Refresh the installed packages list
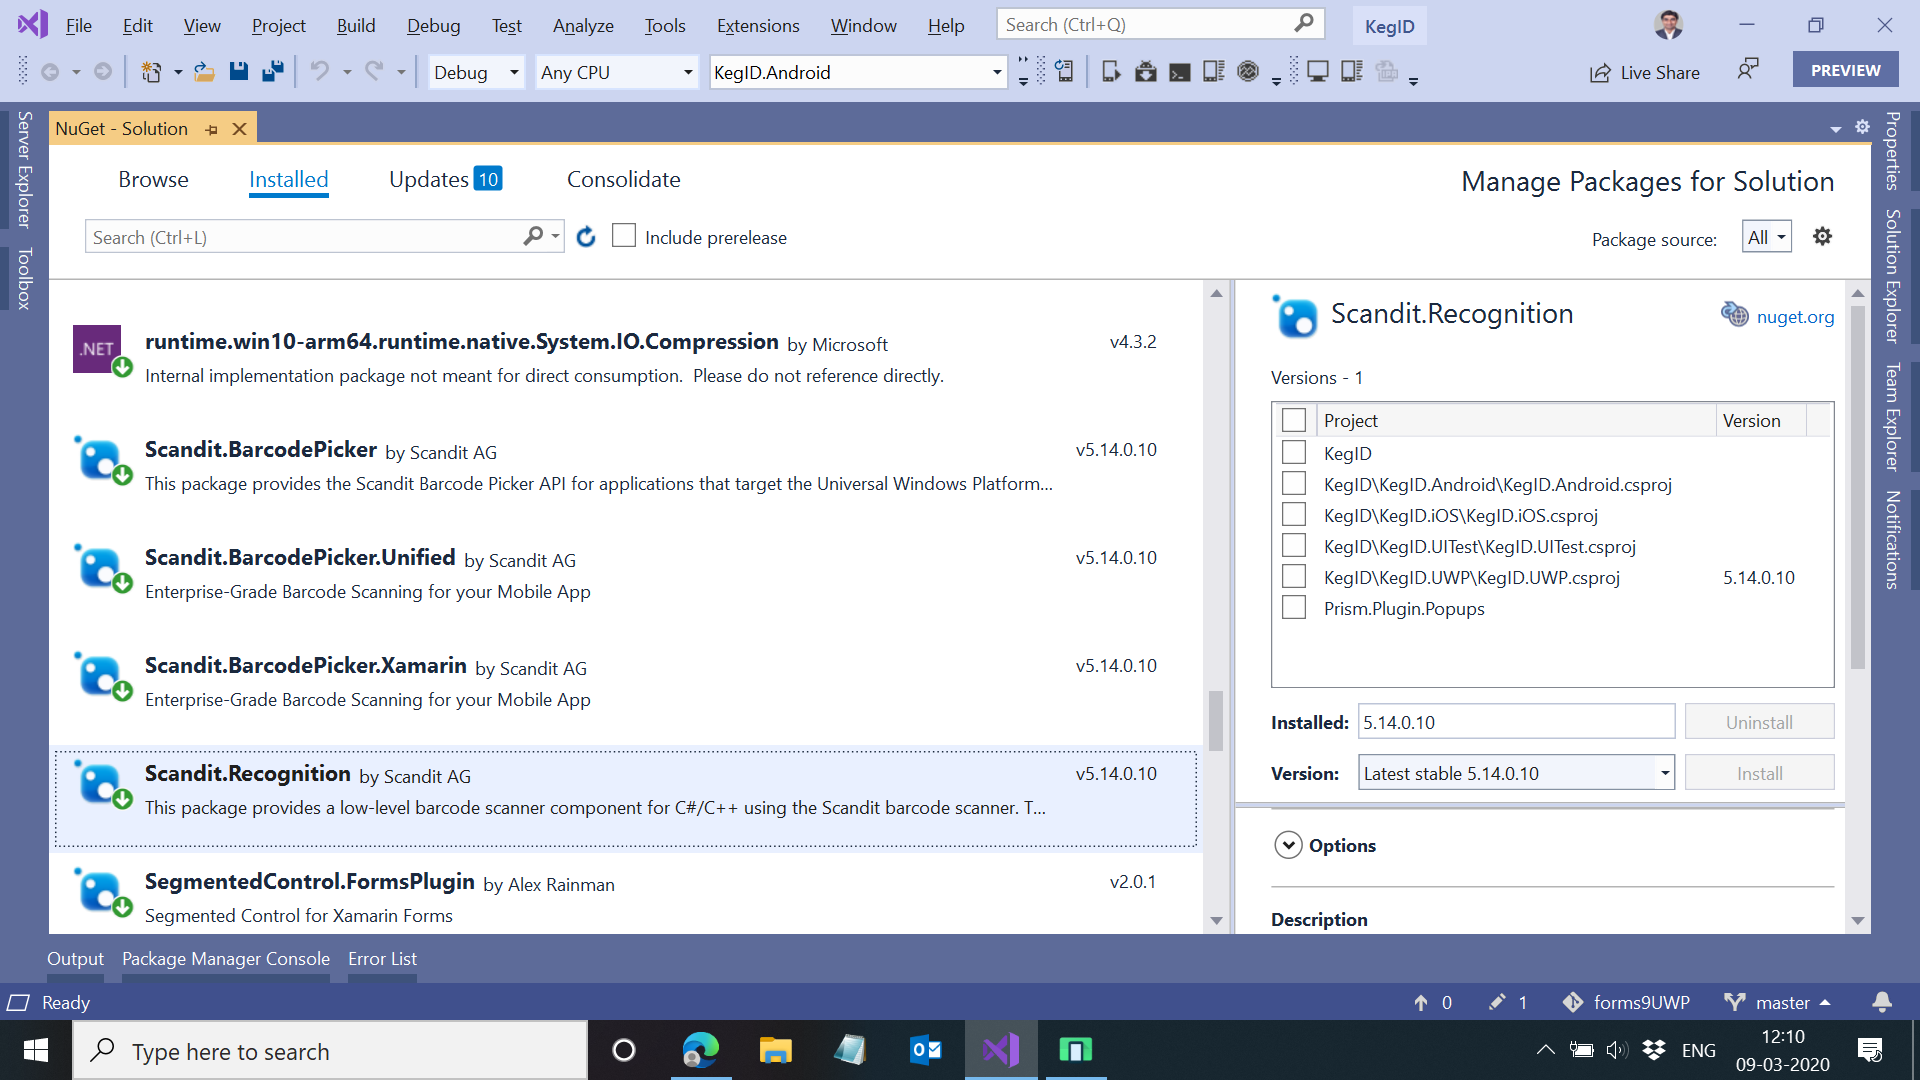1920x1080 pixels. click(x=586, y=237)
